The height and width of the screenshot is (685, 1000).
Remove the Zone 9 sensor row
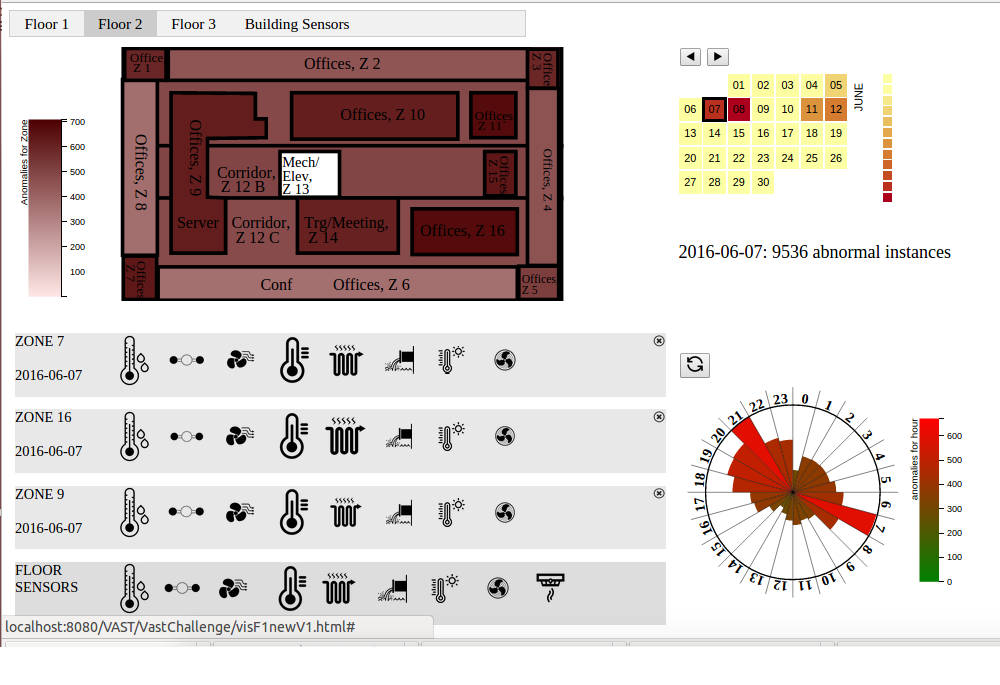[x=658, y=493]
